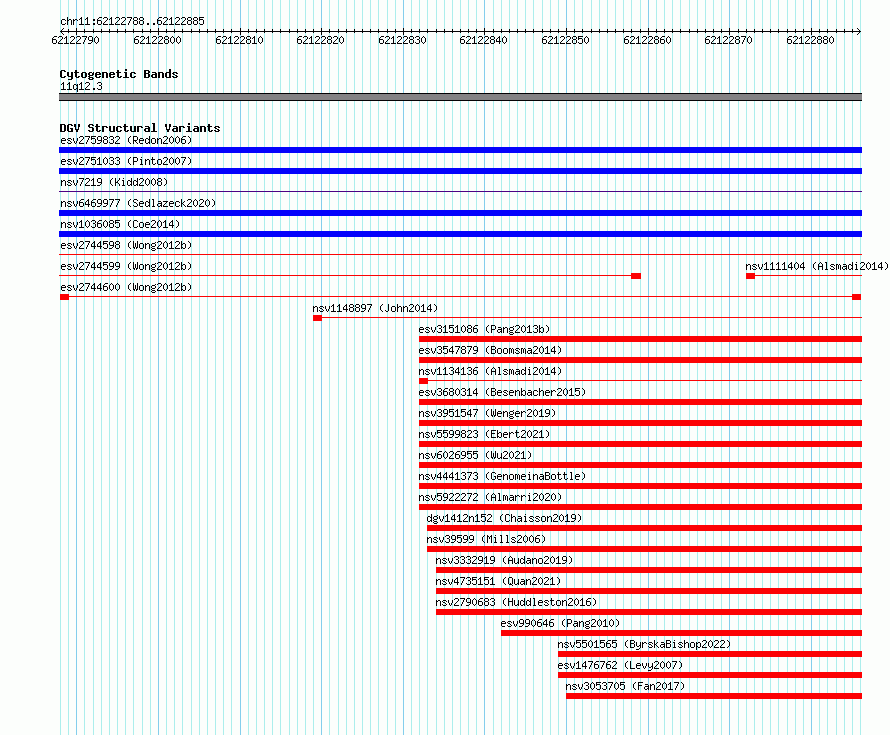Click ruler position 62122810
Viewport: 890px width, 735px height.
coord(240,40)
